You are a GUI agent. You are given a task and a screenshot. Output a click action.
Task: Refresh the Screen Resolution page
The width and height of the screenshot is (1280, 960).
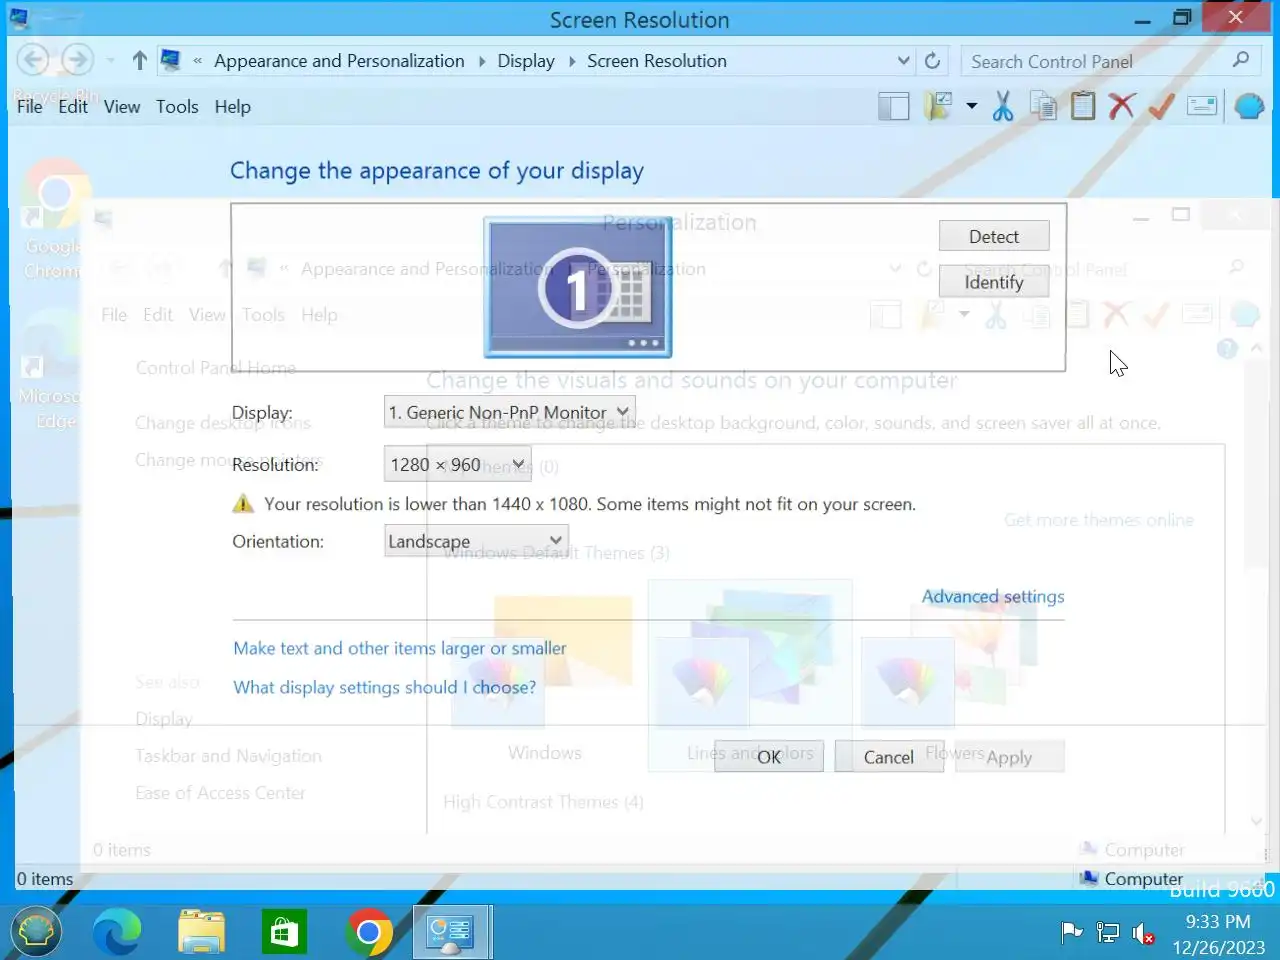click(x=932, y=61)
